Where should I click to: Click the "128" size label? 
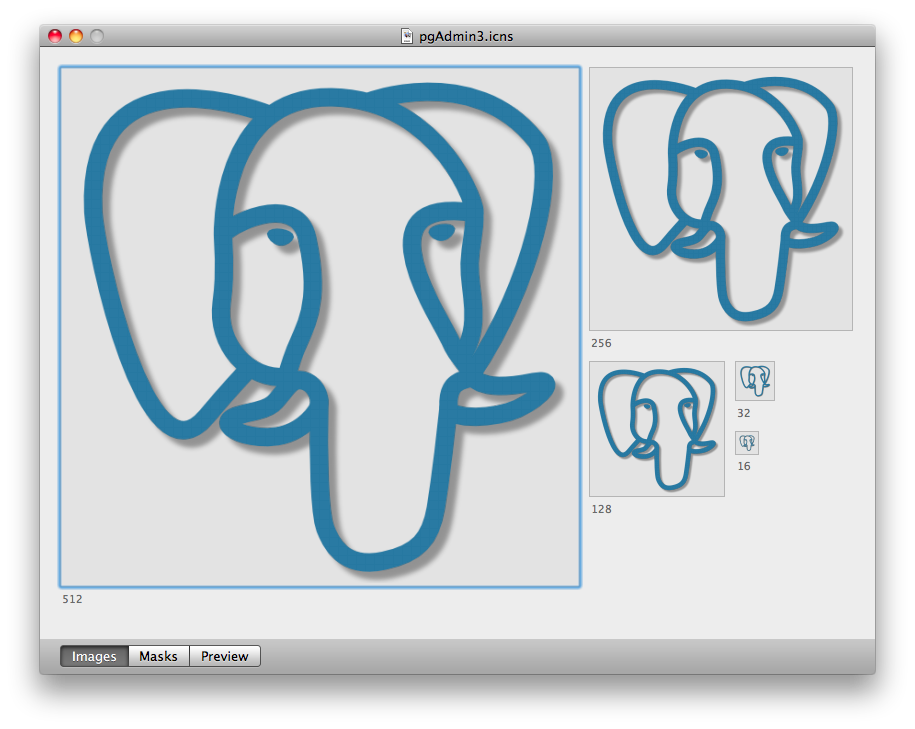coord(601,509)
